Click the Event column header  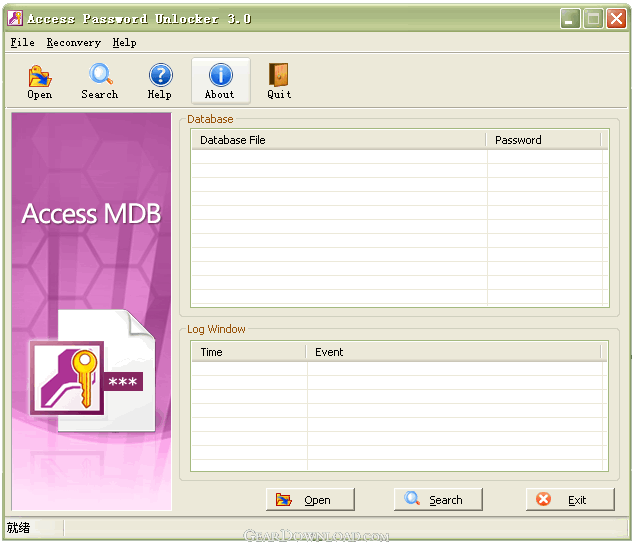point(454,352)
